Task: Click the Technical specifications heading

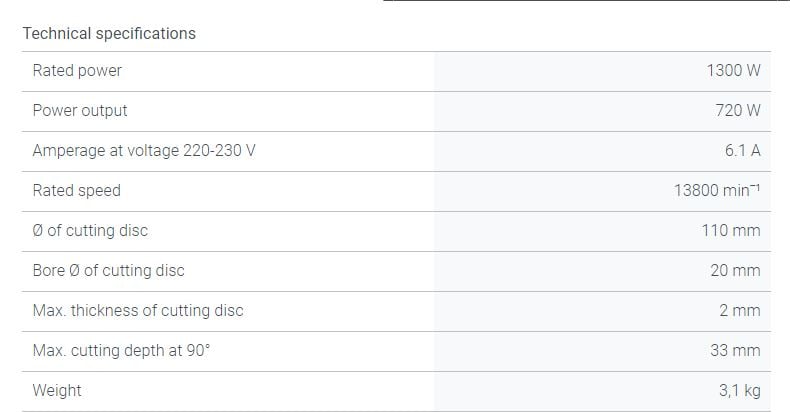Action: click(x=109, y=33)
